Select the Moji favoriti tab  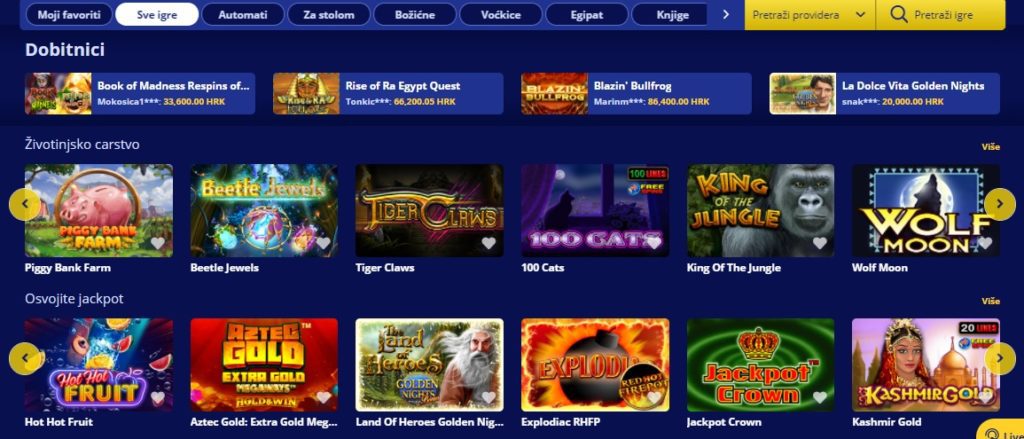[x=69, y=14]
